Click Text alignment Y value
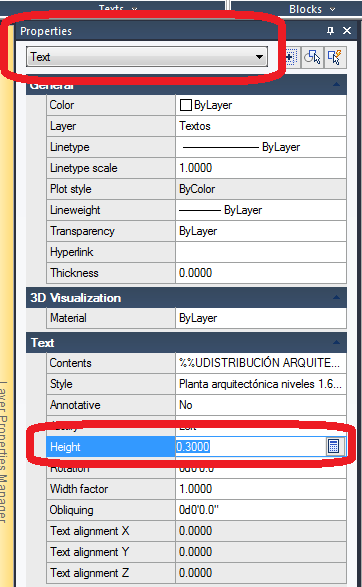 (x=261, y=552)
